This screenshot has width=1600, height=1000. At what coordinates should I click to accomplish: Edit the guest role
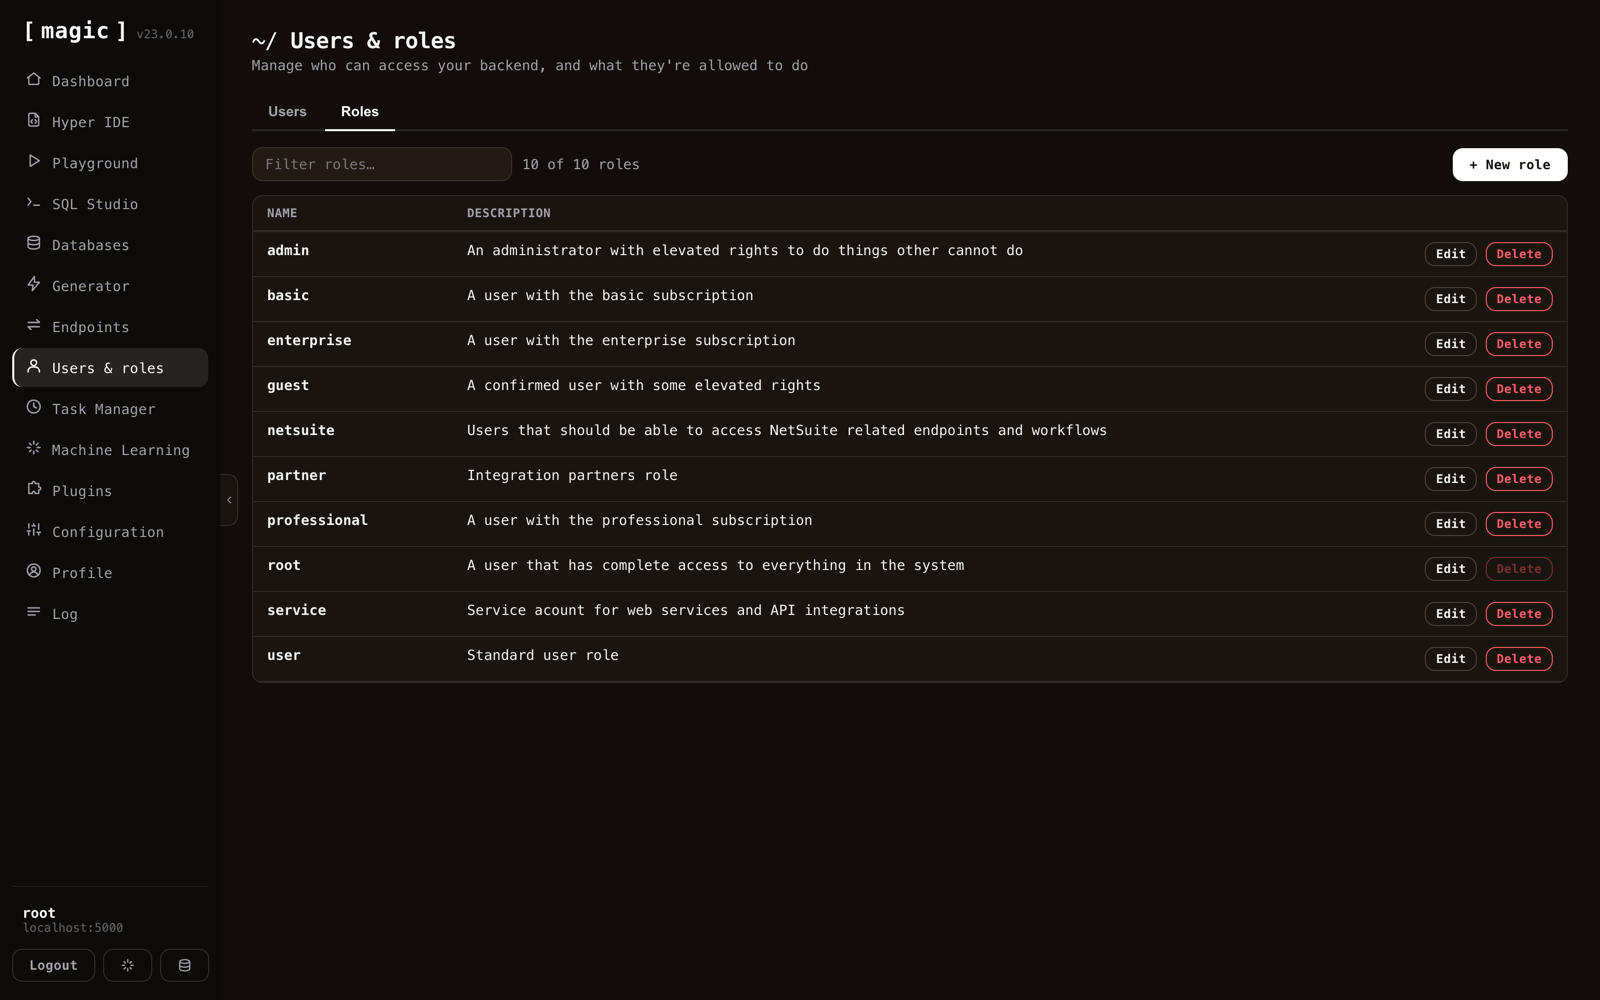1451,389
